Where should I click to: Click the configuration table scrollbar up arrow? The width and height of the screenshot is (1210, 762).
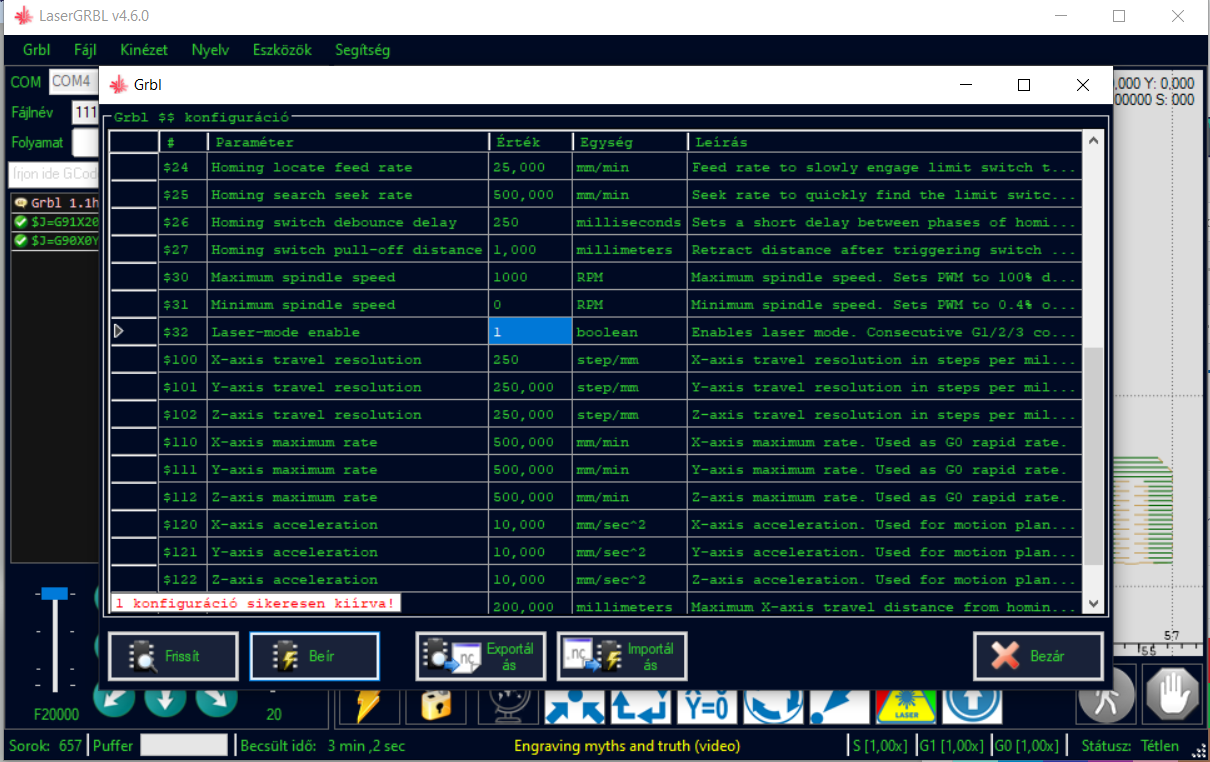[x=1093, y=142]
